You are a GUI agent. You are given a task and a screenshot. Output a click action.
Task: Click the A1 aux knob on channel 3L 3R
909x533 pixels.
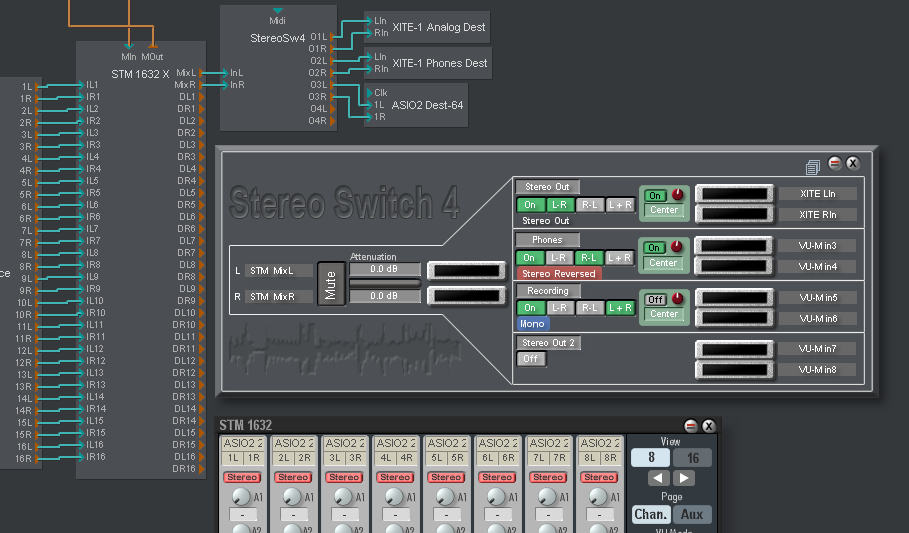[343, 496]
